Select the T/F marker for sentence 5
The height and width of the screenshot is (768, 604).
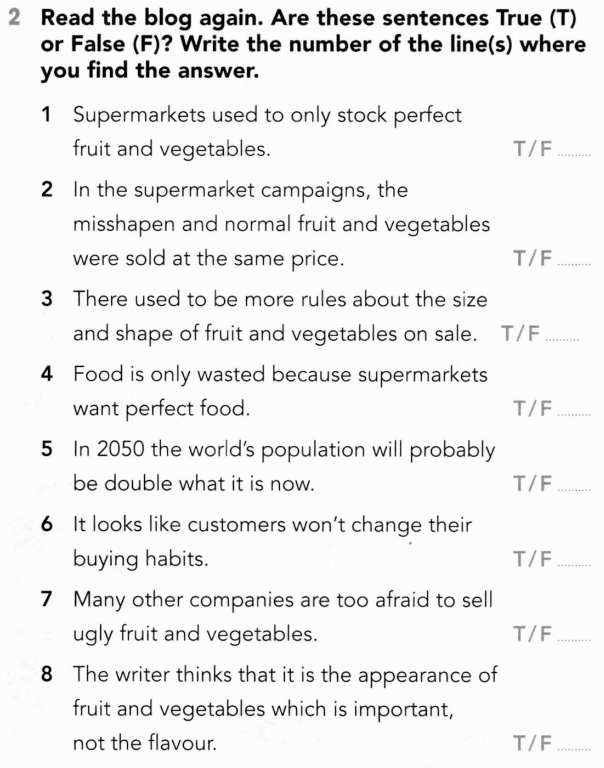pyautogui.click(x=532, y=484)
